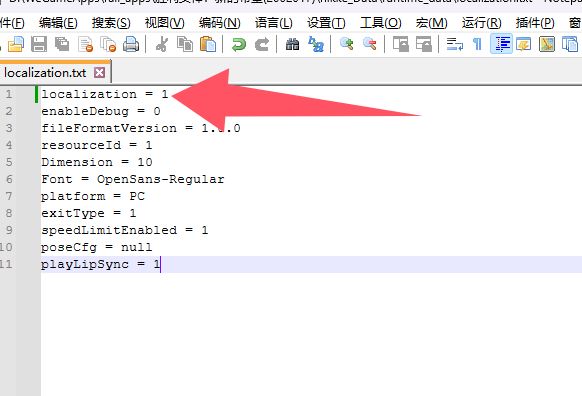Click the "Font = OpenSans-Regular" line
This screenshot has width=582, height=396.
(133, 179)
